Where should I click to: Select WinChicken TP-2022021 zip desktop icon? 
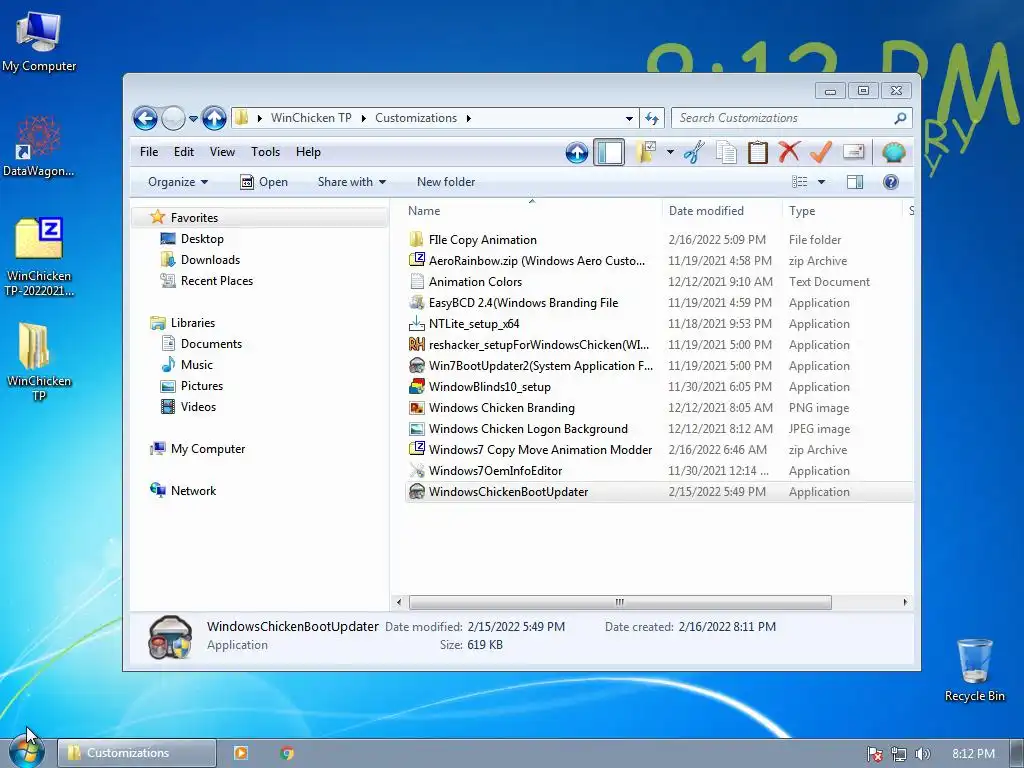pos(39,257)
